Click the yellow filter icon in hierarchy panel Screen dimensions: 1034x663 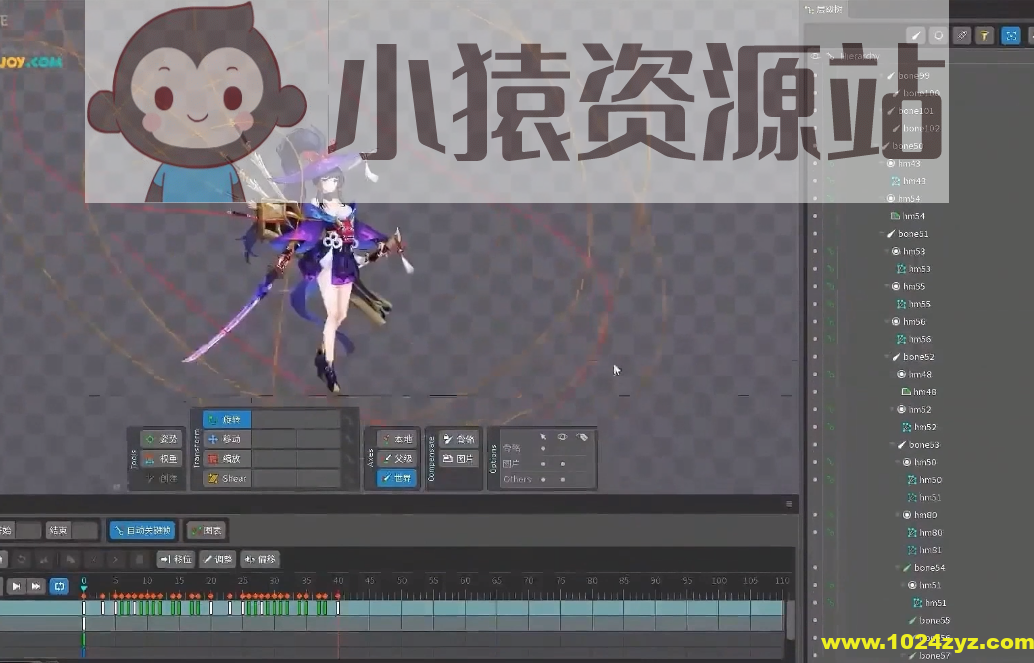[x=985, y=35]
